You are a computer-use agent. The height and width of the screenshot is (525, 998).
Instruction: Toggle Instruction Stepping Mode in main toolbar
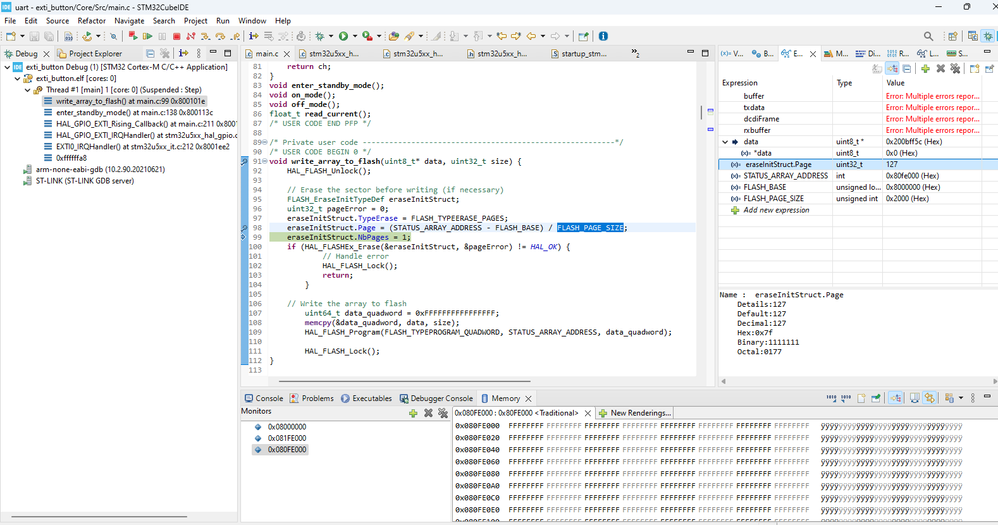(x=253, y=36)
